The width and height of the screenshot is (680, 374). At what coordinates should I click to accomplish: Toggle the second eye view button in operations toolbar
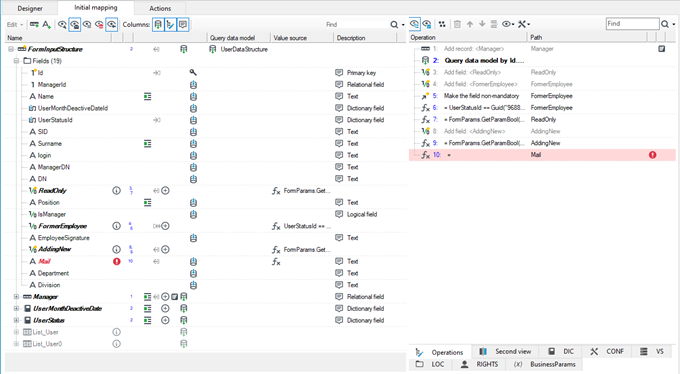click(427, 24)
